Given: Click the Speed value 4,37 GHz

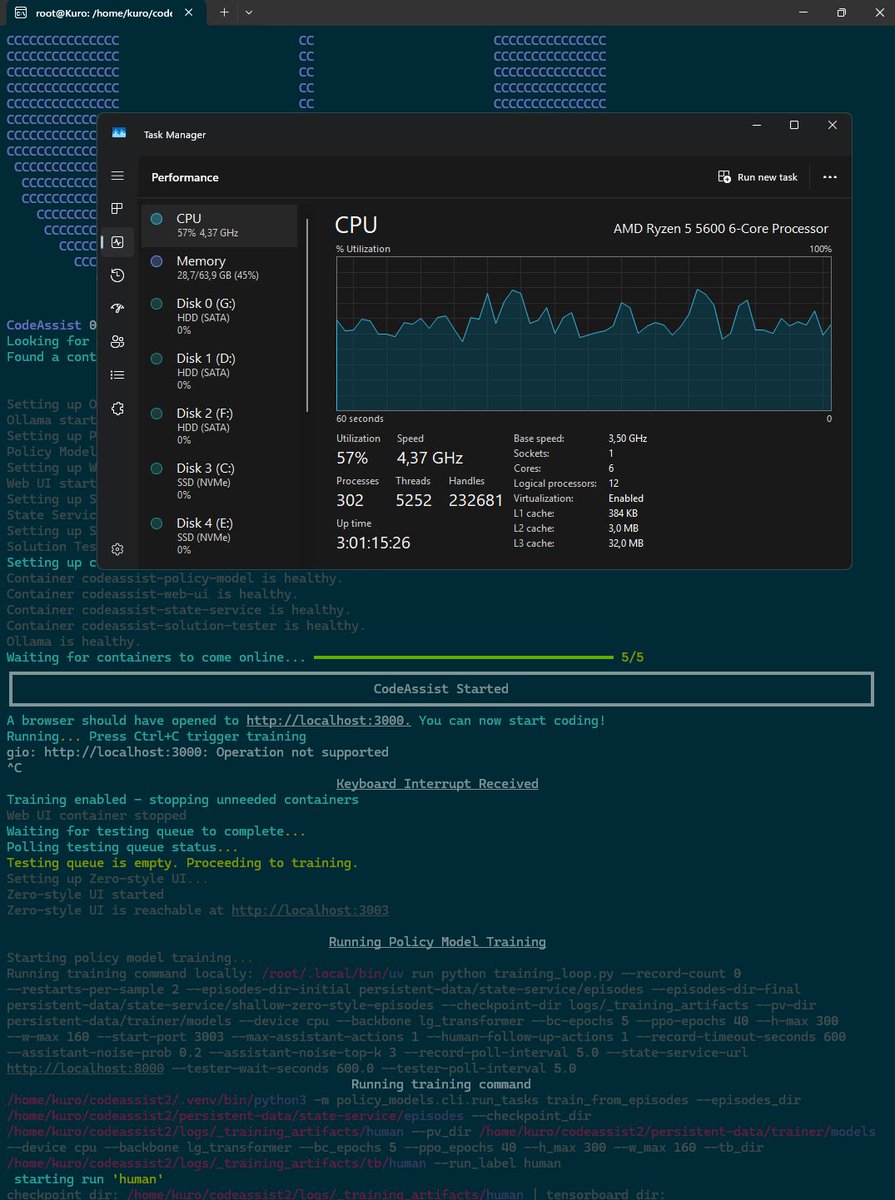Looking at the screenshot, I should [430, 458].
